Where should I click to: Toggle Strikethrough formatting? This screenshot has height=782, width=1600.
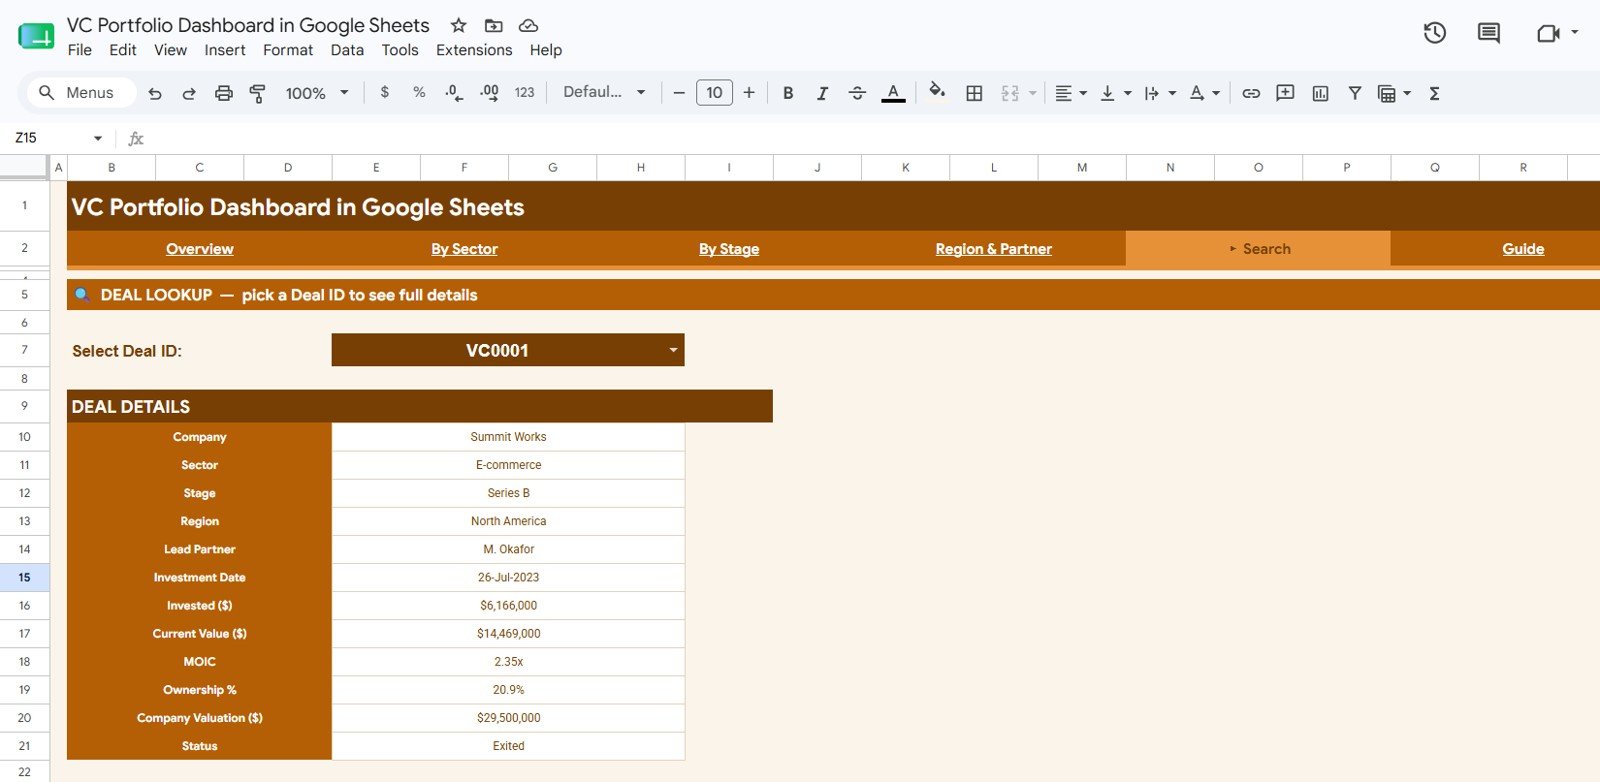click(857, 93)
